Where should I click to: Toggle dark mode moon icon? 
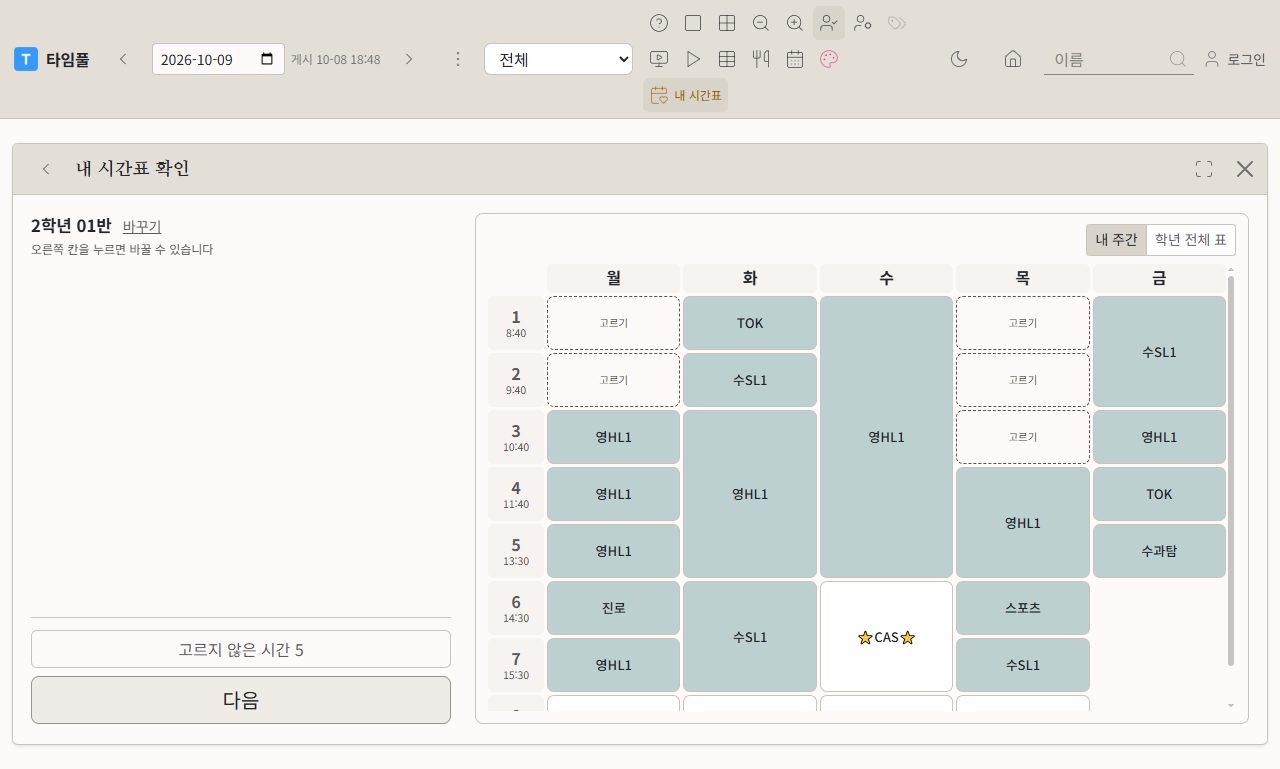tap(959, 59)
